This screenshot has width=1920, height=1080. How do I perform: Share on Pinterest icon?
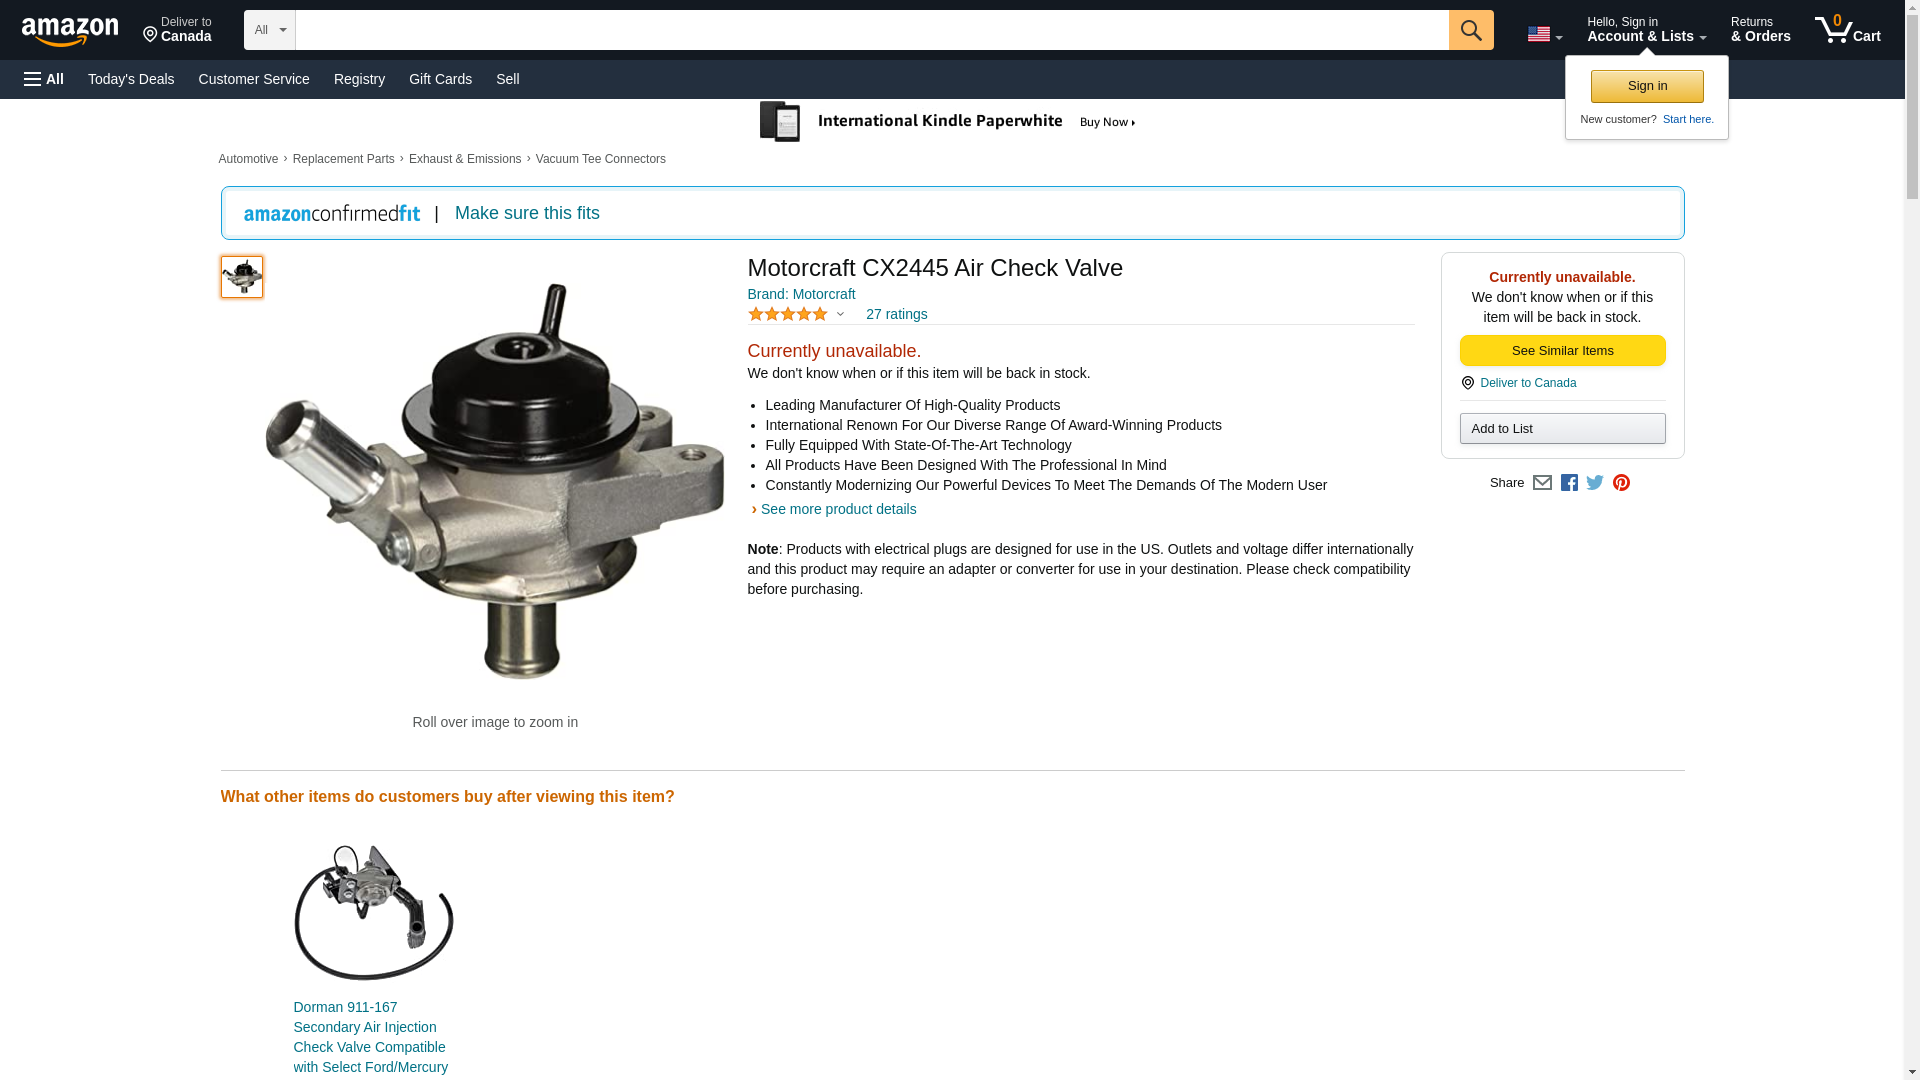click(x=1621, y=483)
